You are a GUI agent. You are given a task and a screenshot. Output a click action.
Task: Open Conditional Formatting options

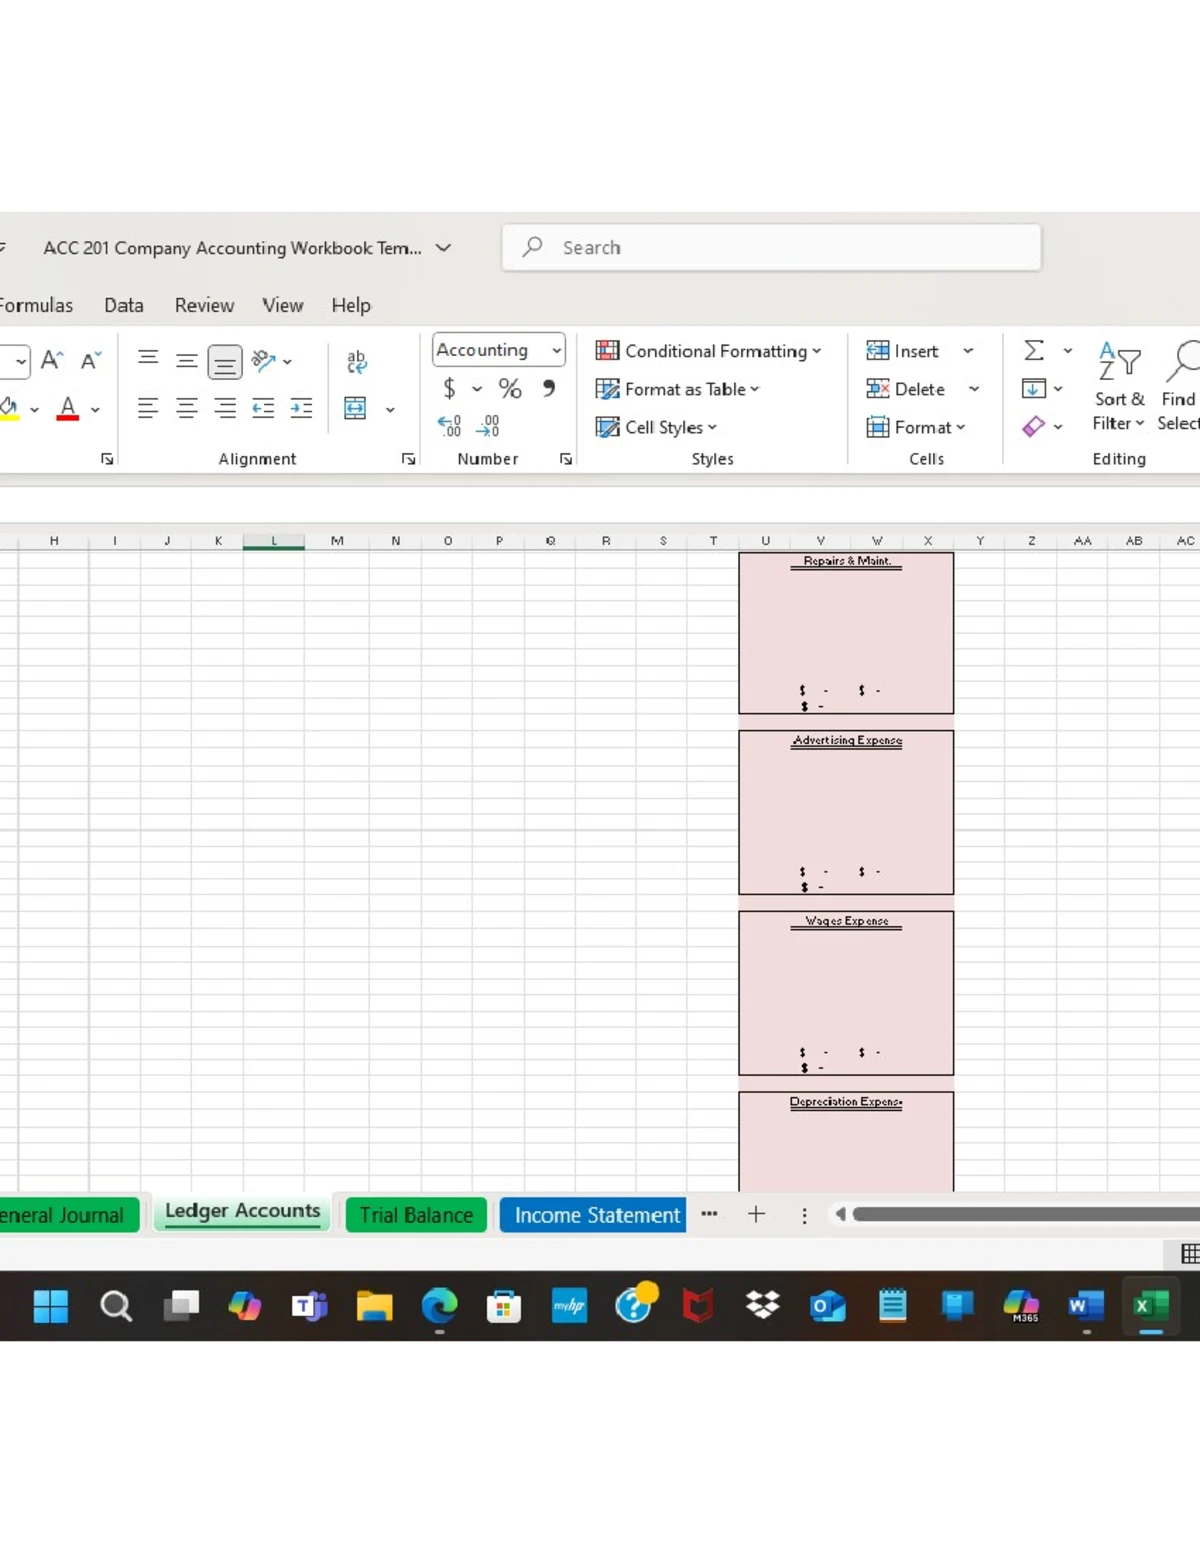710,351
